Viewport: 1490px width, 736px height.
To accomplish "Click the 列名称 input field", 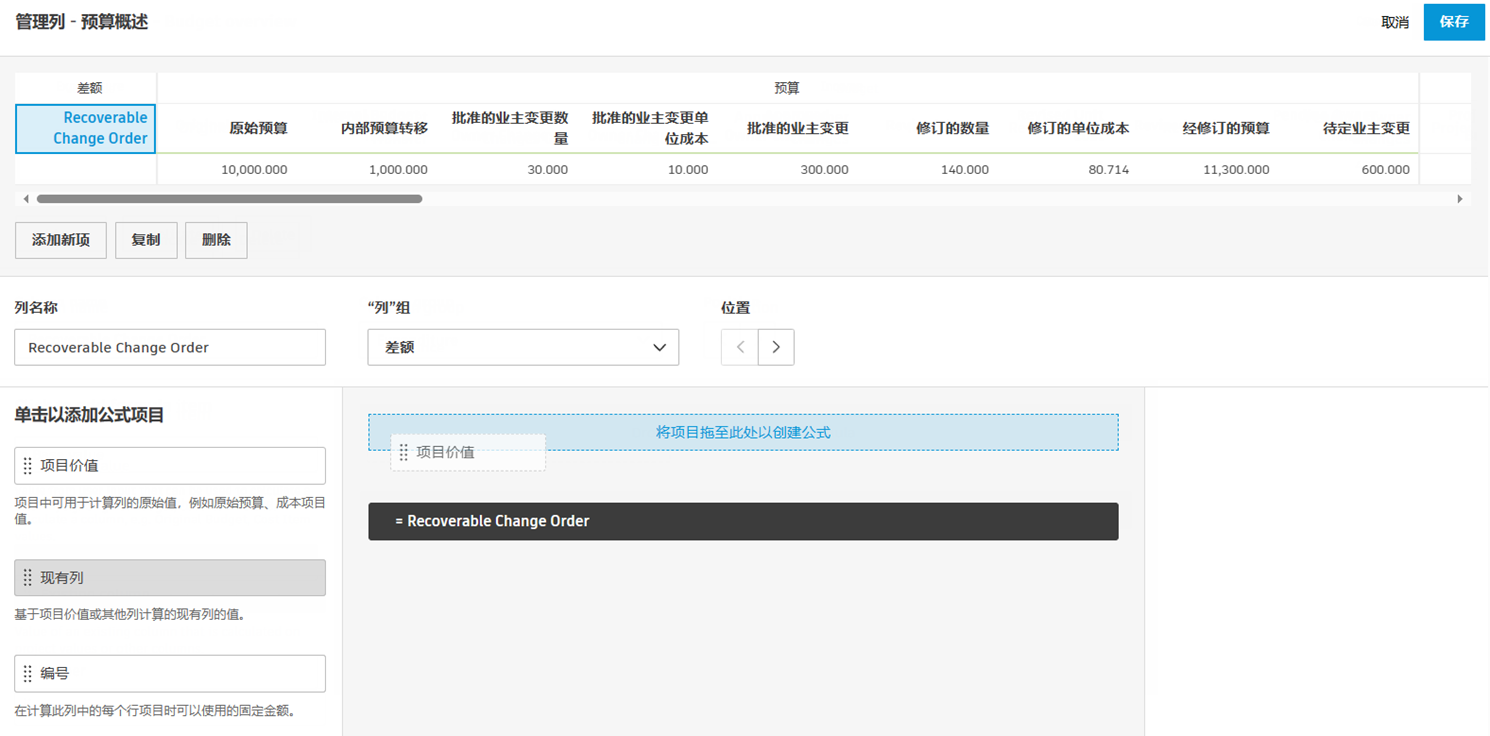I will 170,347.
